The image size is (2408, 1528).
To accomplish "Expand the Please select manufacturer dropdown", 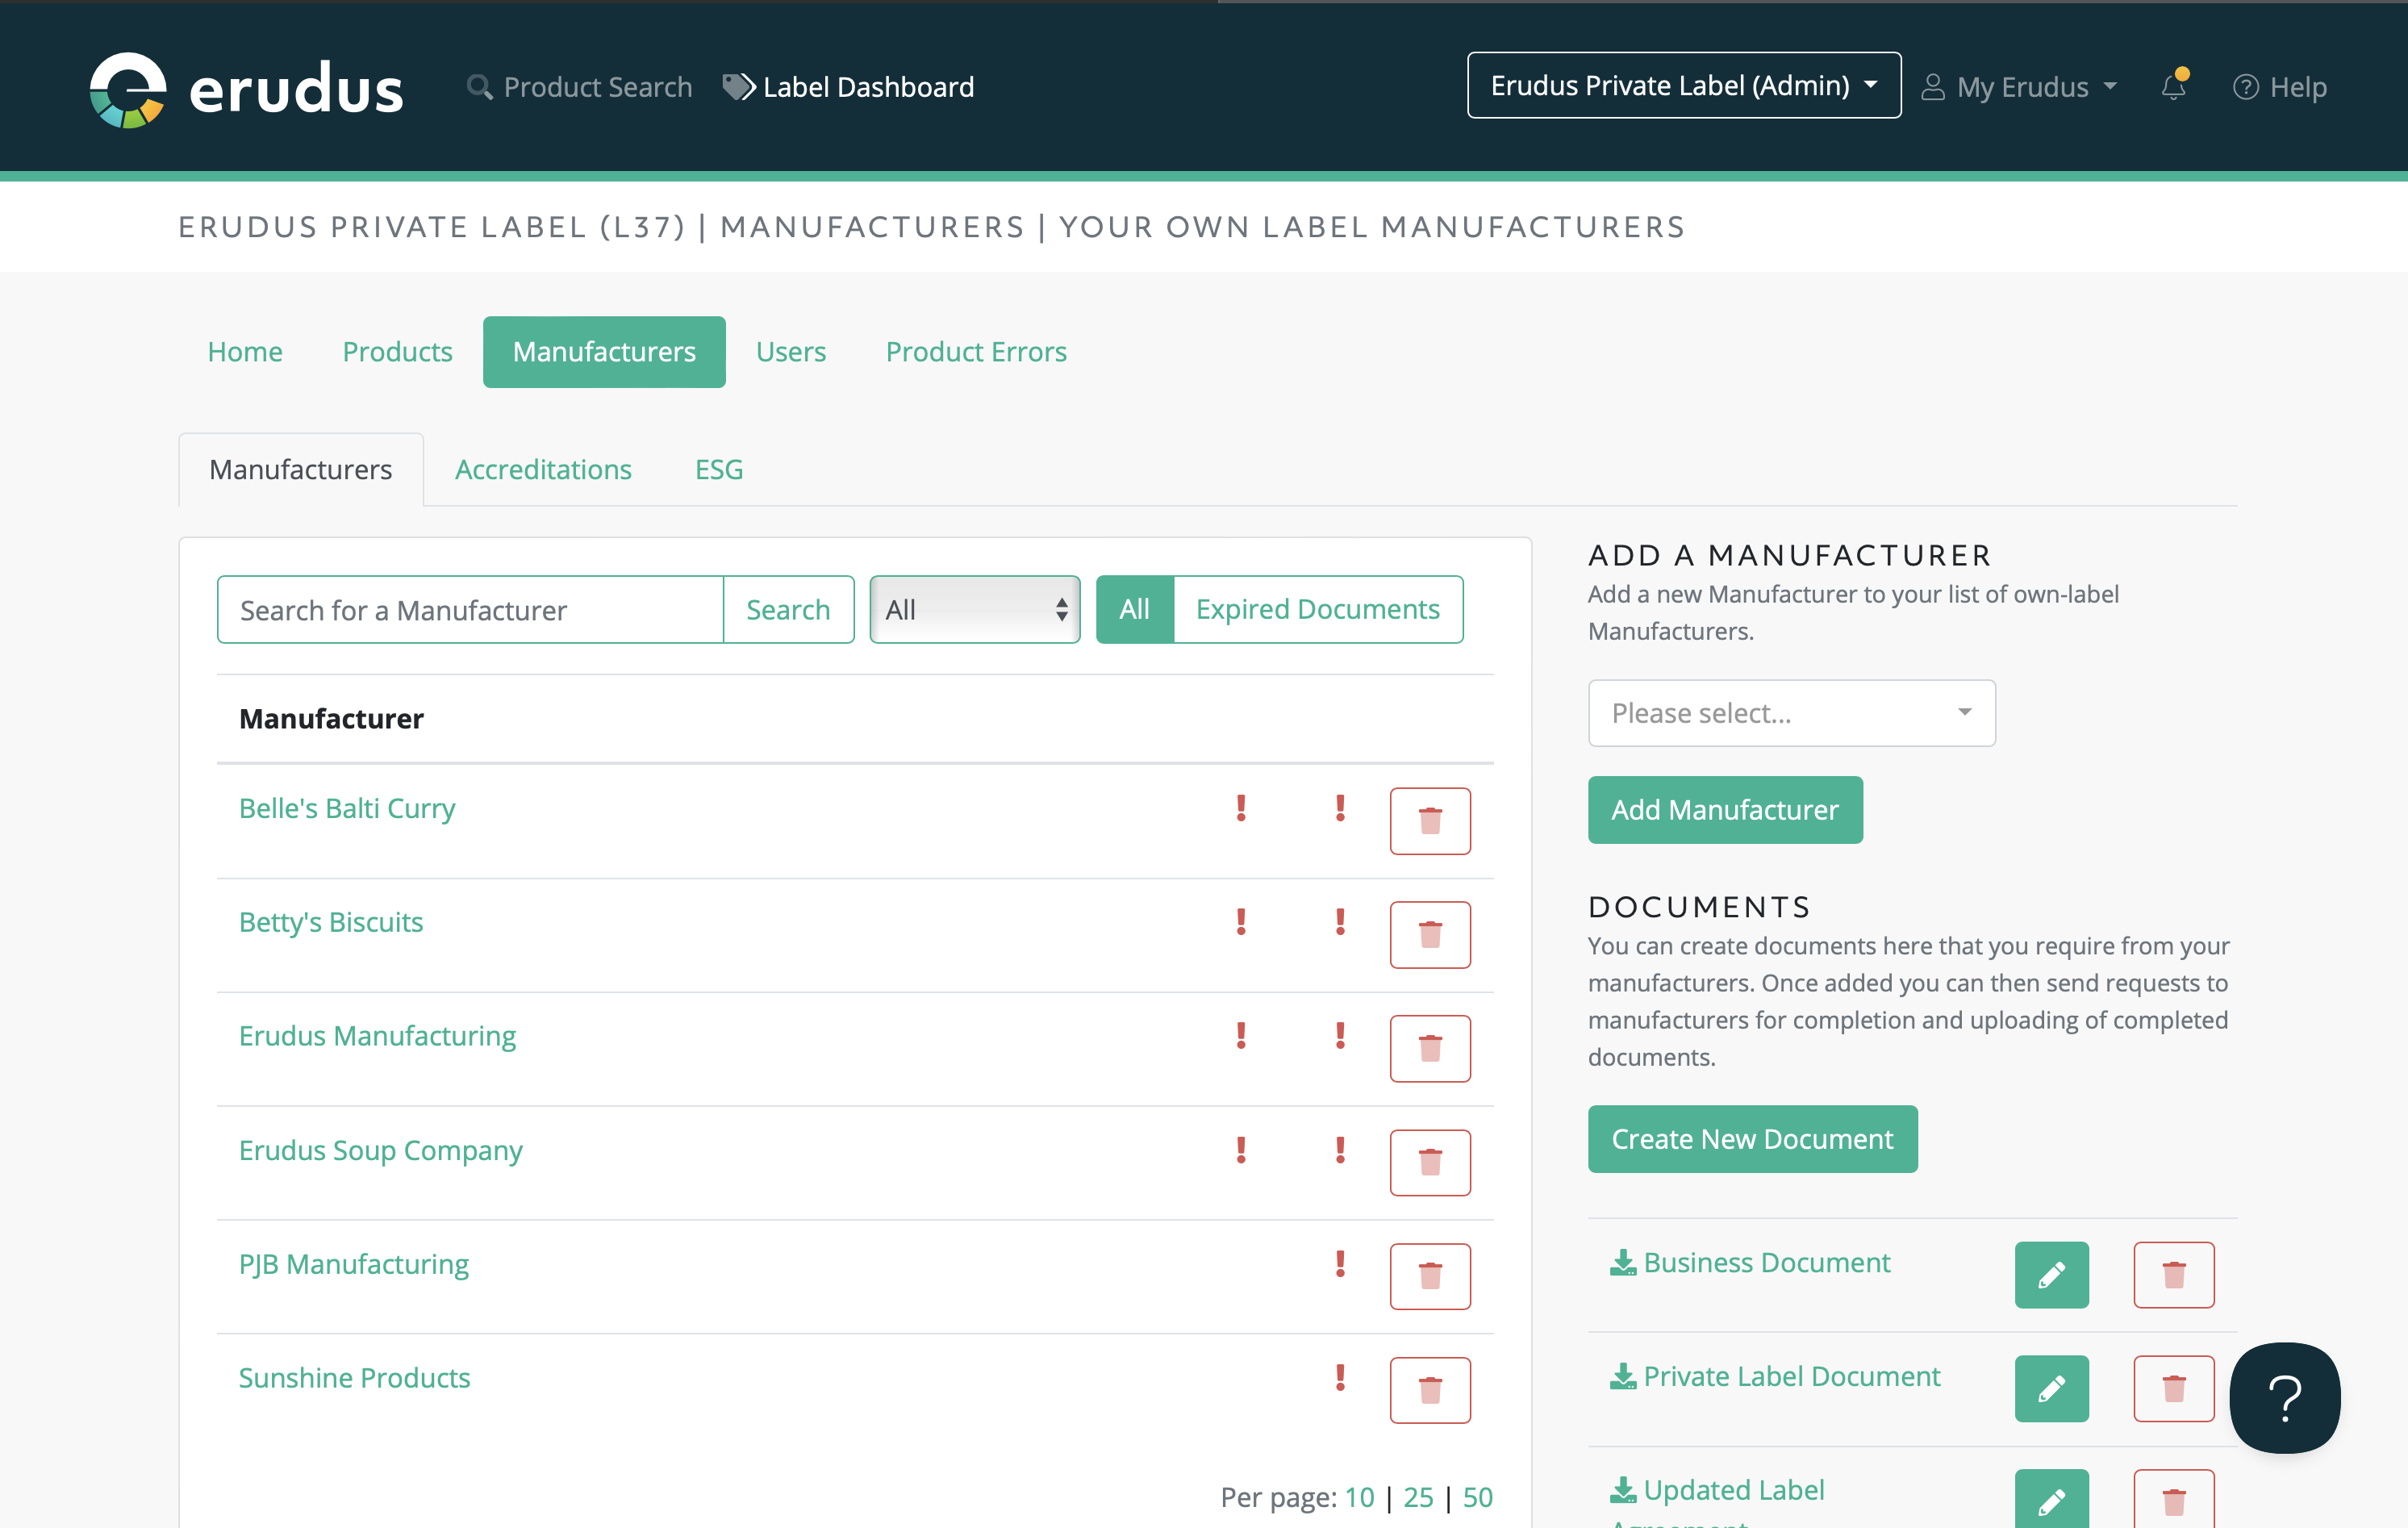I will [x=1791, y=713].
